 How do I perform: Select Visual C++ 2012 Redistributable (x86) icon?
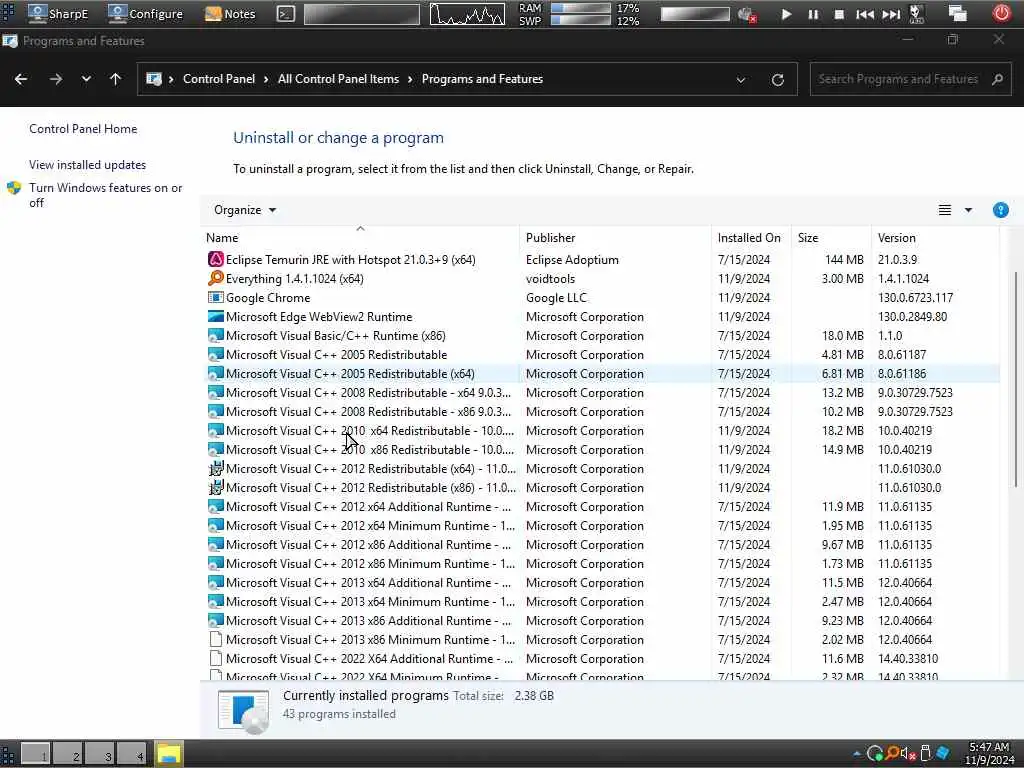pyautogui.click(x=216, y=487)
